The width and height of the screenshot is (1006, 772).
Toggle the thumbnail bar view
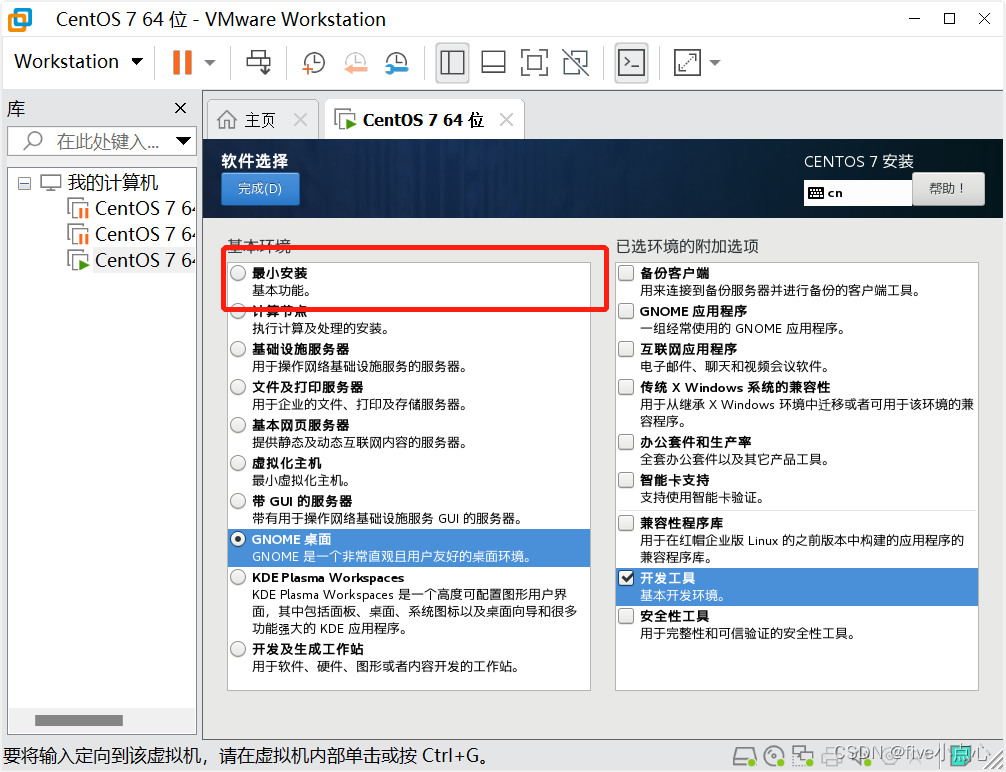pyautogui.click(x=493, y=62)
